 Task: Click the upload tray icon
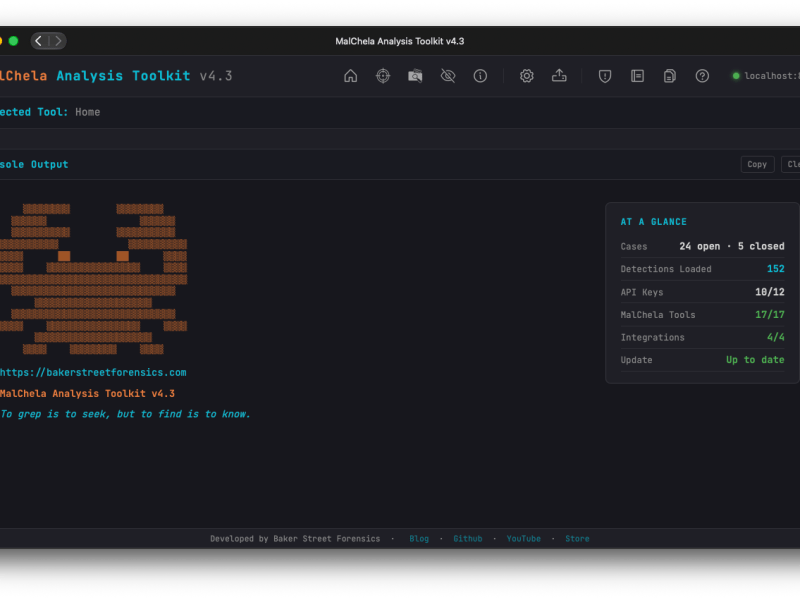(x=559, y=76)
